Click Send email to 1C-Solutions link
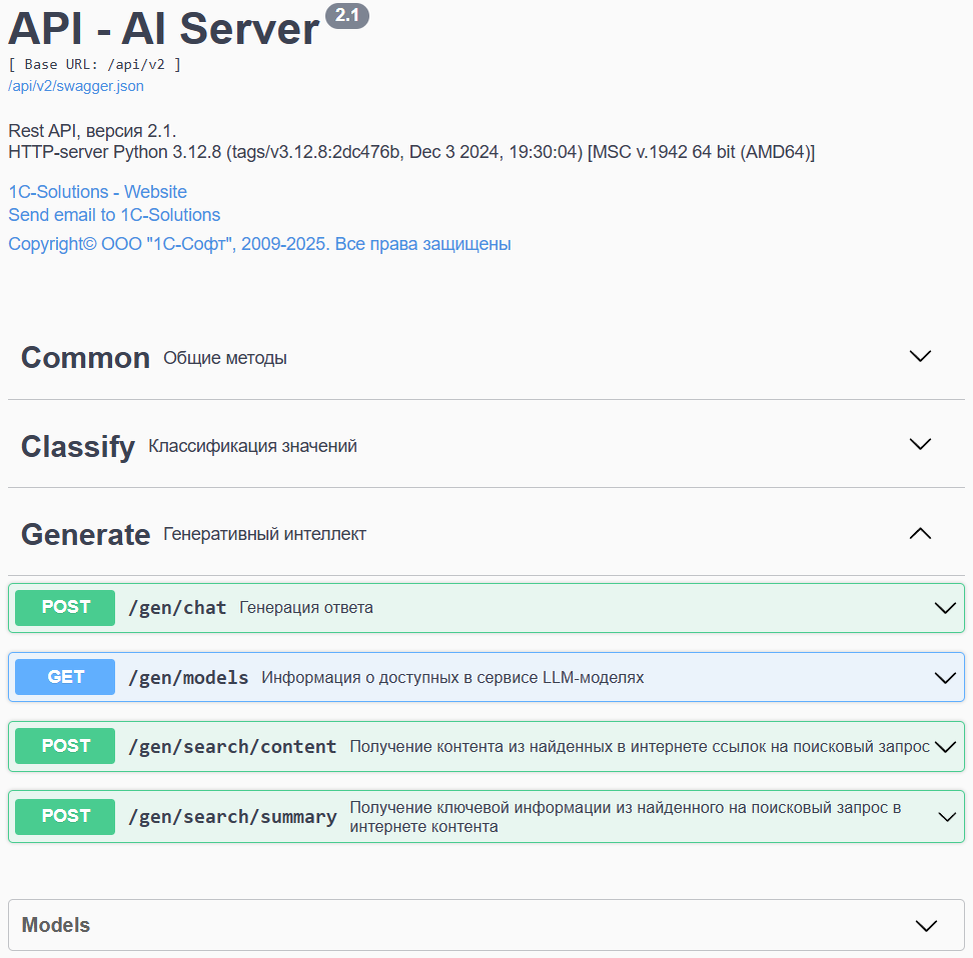Screen dimensions: 973x958 click(114, 215)
